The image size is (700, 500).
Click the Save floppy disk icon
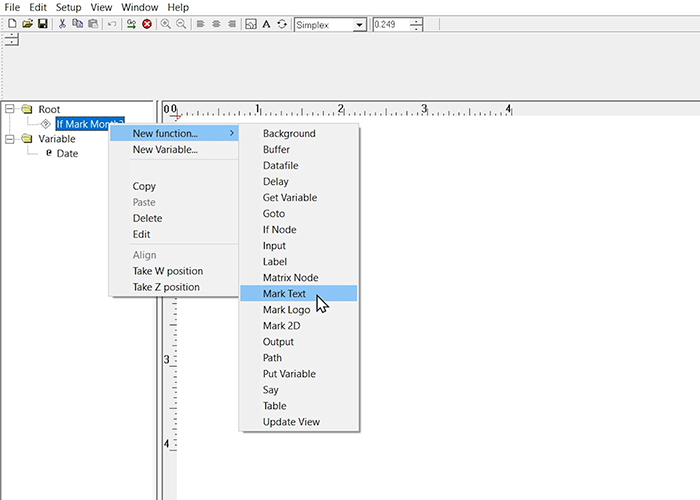click(43, 24)
